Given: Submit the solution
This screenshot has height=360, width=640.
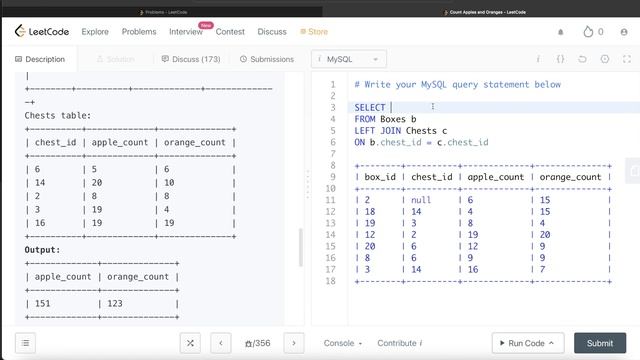Looking at the screenshot, I should 600,343.
